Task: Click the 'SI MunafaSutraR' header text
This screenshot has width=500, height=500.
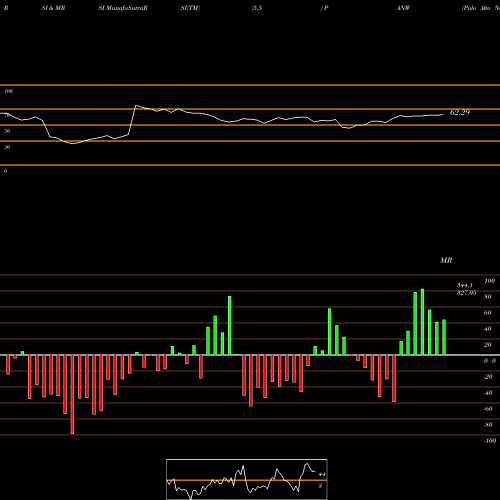Action: click(x=123, y=8)
